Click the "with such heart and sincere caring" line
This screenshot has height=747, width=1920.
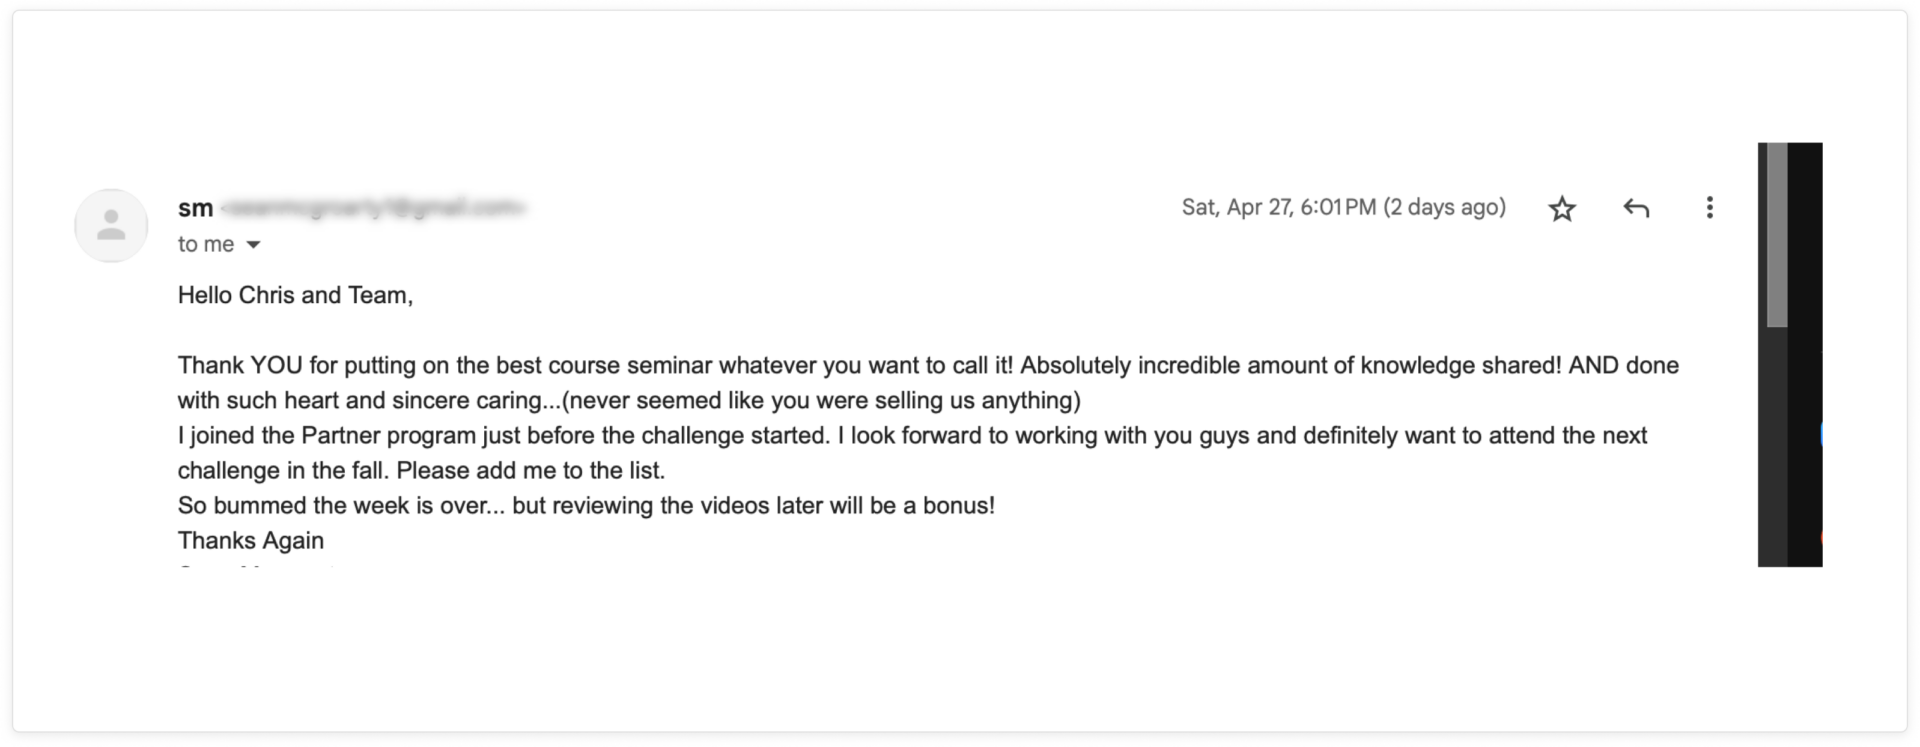(x=629, y=401)
